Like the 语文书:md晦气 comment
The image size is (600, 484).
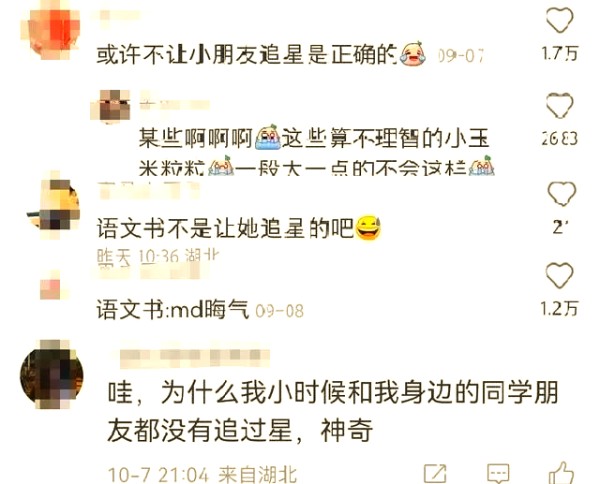click(559, 275)
